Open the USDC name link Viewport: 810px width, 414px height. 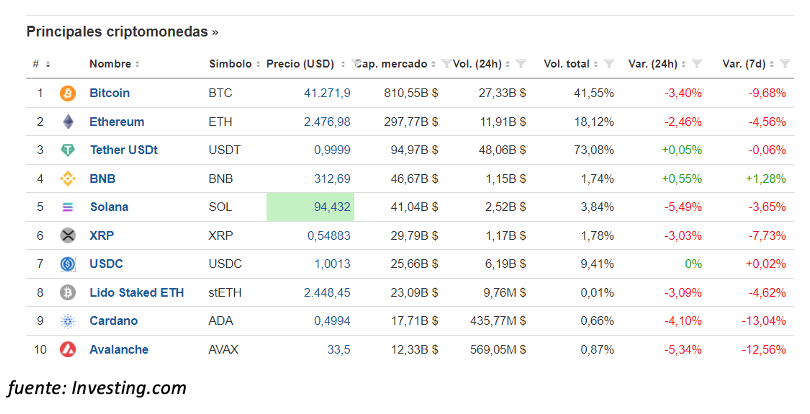[106, 264]
